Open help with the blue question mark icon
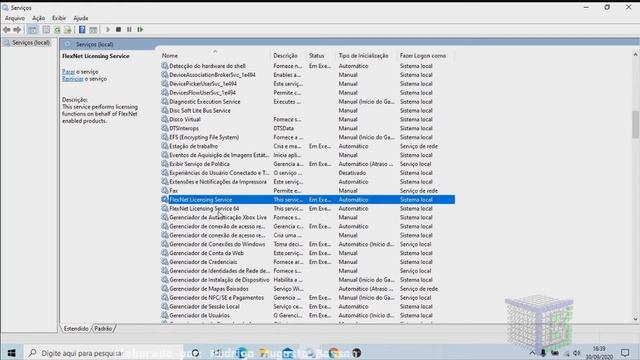The image size is (640, 360). [x=82, y=29]
